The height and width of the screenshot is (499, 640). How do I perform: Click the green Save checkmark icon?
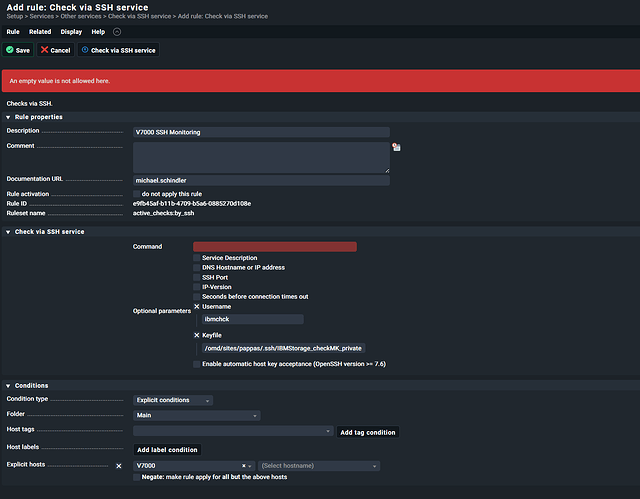pyautogui.click(x=10, y=50)
